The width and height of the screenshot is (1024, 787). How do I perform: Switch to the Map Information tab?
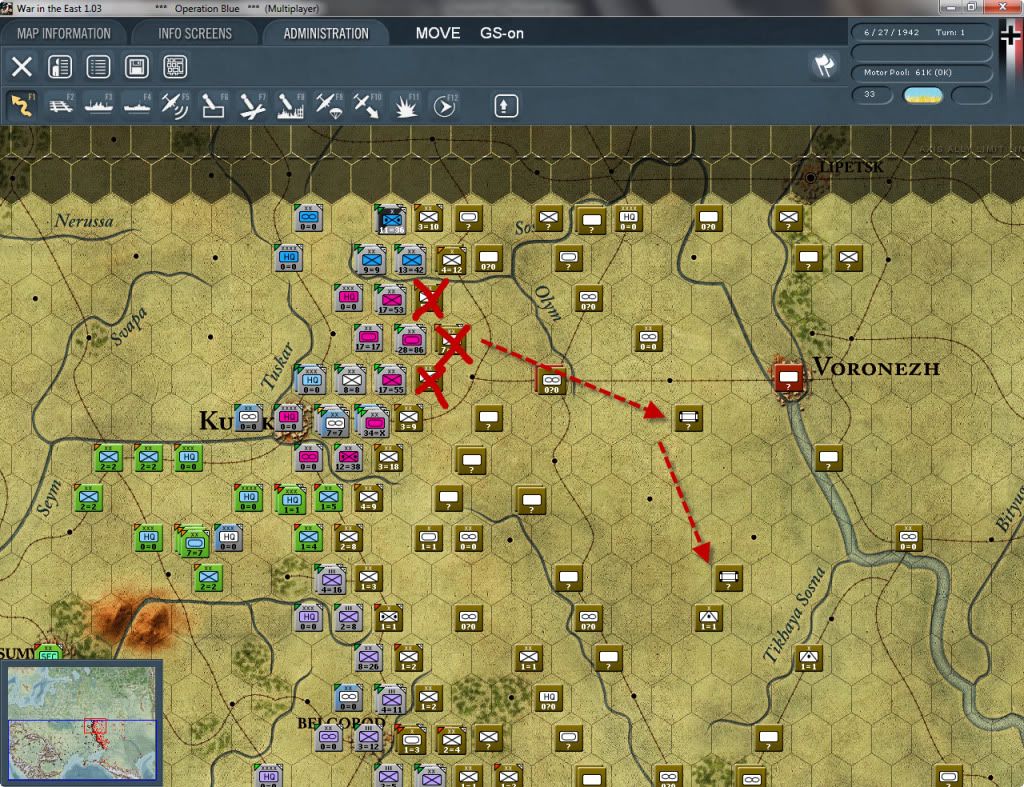point(63,33)
